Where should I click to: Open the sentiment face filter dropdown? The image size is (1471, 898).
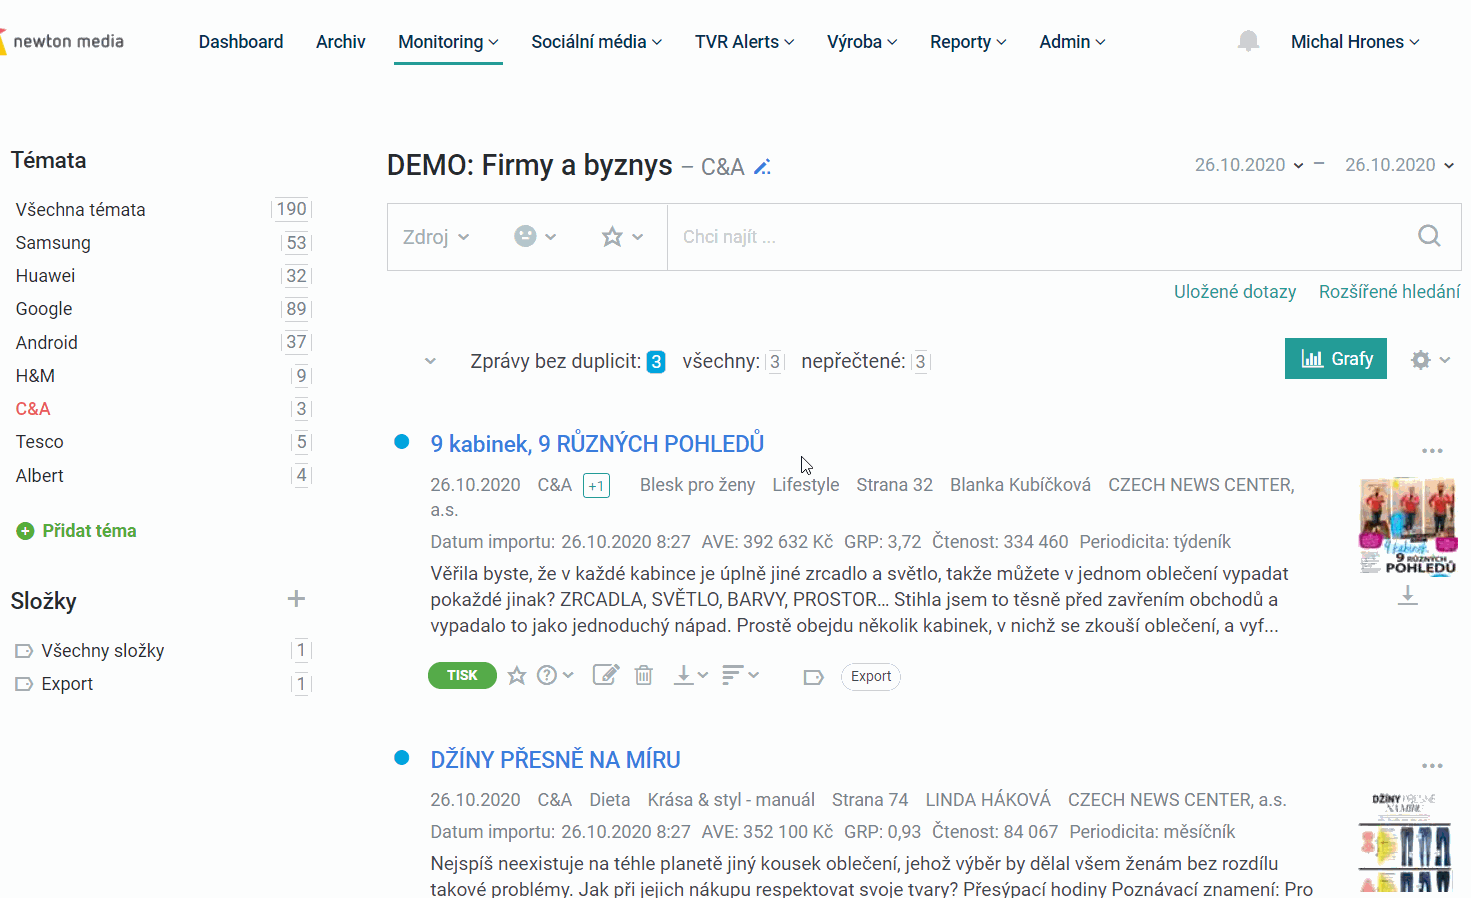535,236
